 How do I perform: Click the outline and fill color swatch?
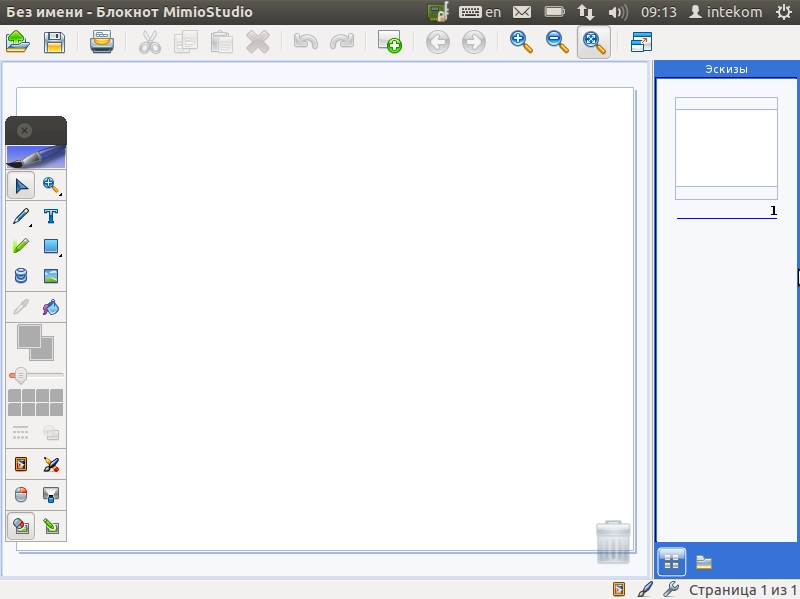(x=35, y=342)
